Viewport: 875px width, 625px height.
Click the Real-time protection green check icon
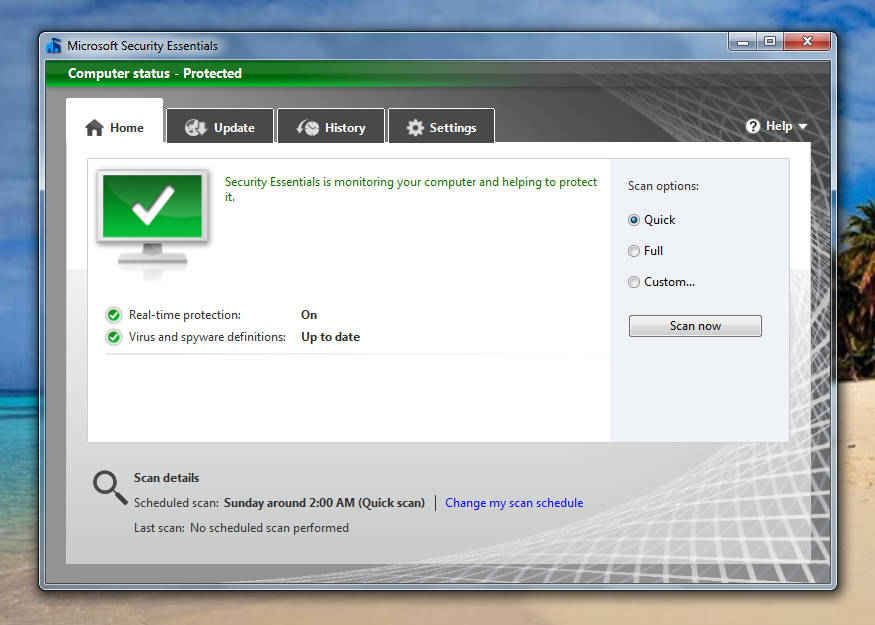tap(113, 314)
